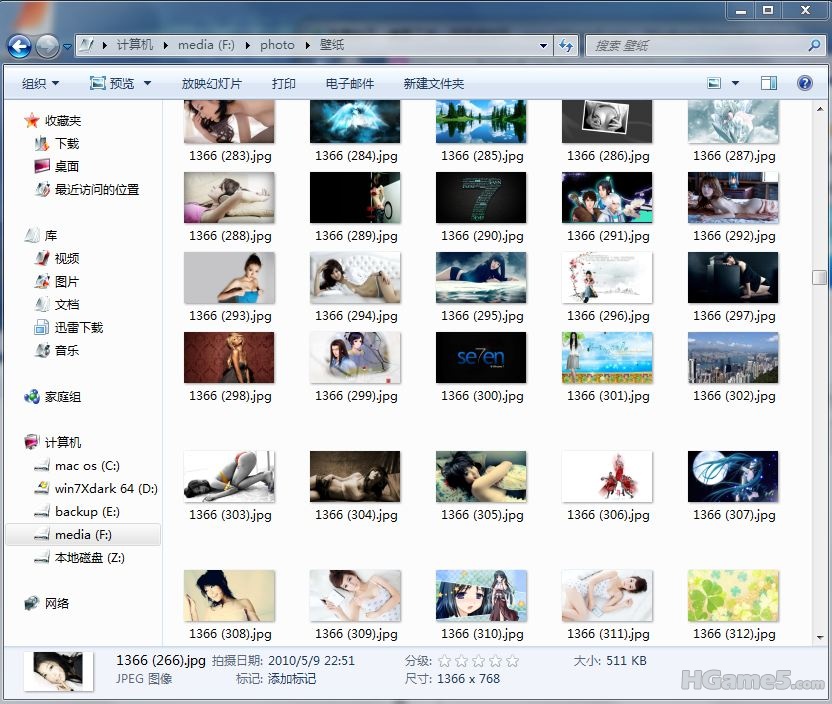Click 电子邮件 in the toolbar

[x=350, y=84]
